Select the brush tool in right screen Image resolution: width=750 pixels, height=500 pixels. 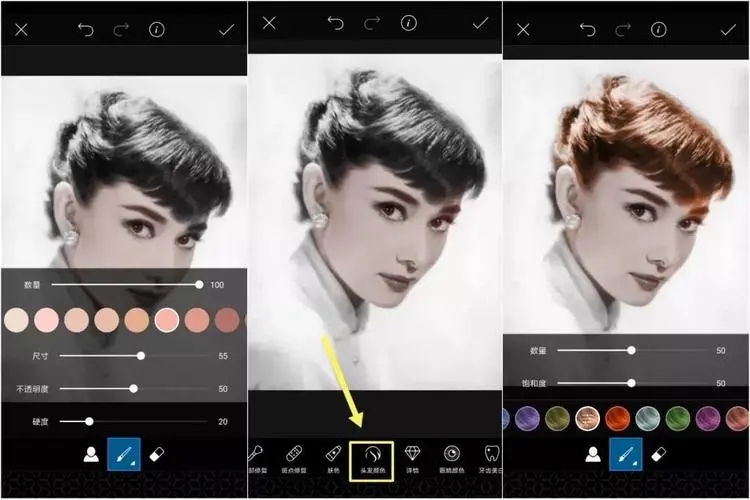[x=626, y=454]
